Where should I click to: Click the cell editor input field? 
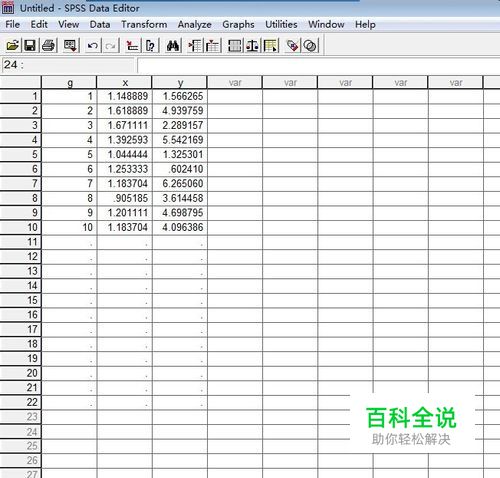pyautogui.click(x=318, y=65)
